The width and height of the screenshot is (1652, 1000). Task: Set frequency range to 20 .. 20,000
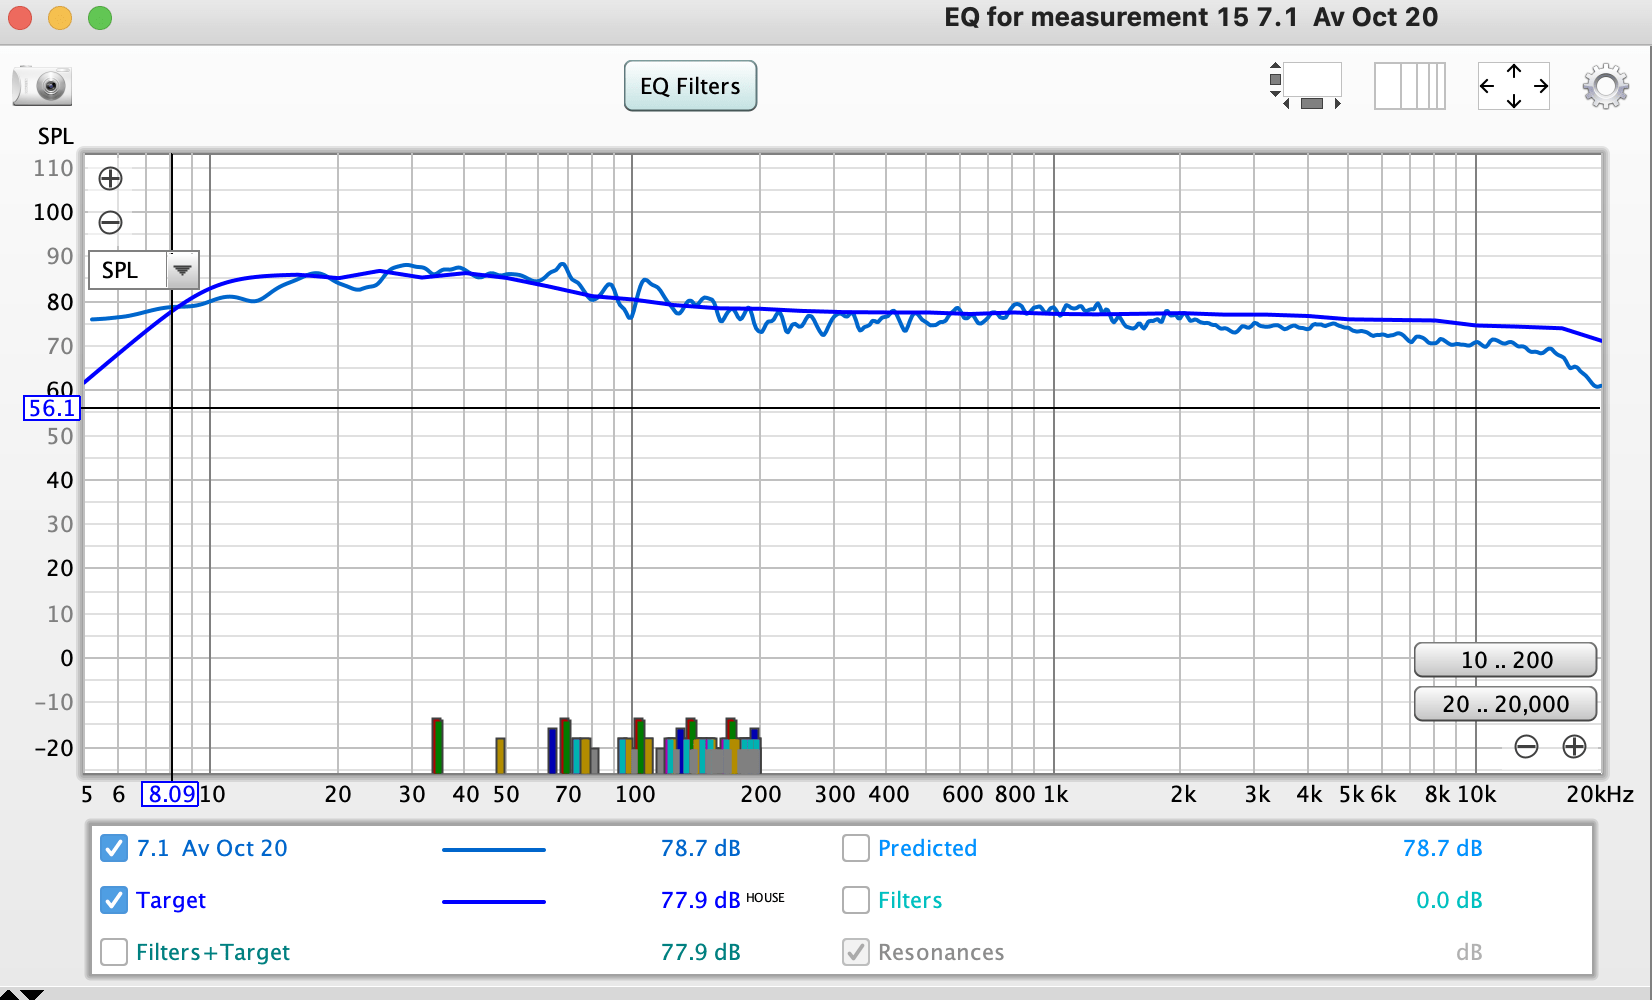coord(1505,704)
